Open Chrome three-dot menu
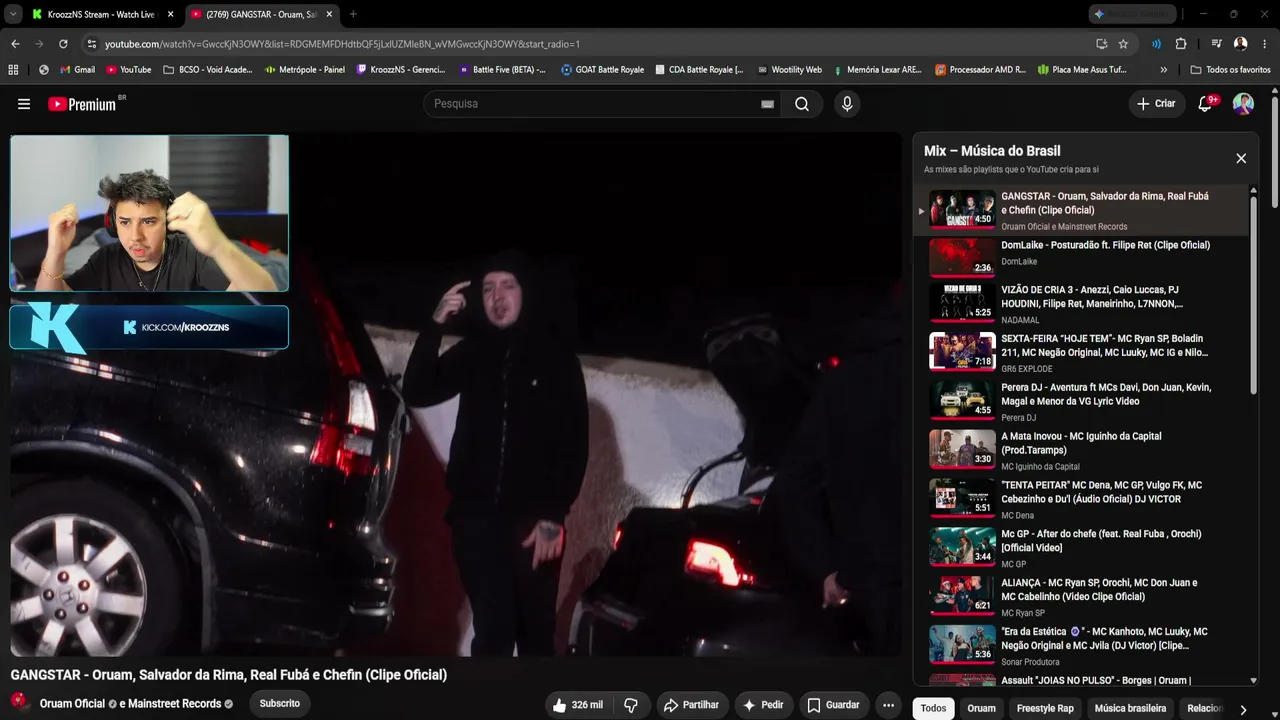 click(x=1264, y=44)
